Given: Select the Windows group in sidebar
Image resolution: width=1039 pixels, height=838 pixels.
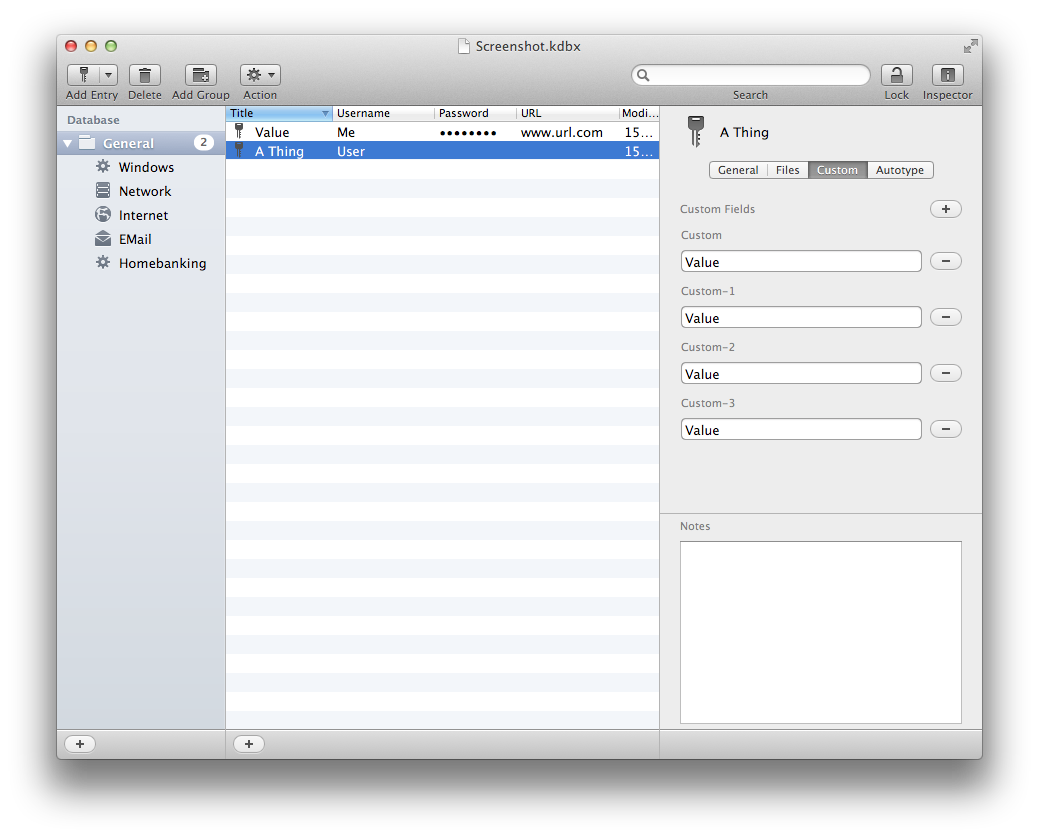Looking at the screenshot, I should pos(146,167).
